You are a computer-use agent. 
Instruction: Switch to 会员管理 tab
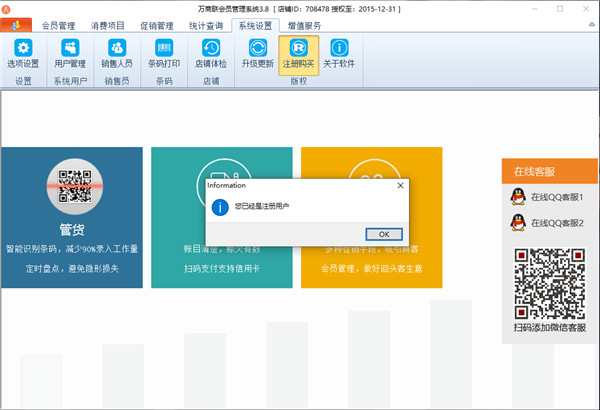[x=58, y=25]
